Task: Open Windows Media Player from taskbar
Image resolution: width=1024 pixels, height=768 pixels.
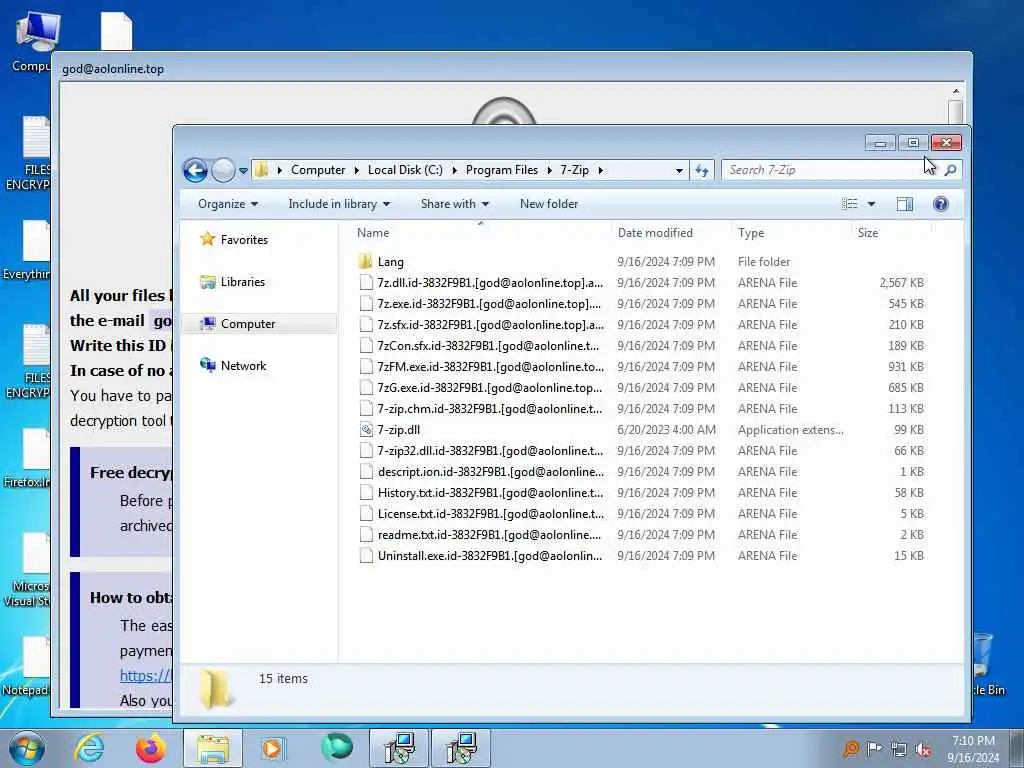Action: click(x=273, y=748)
